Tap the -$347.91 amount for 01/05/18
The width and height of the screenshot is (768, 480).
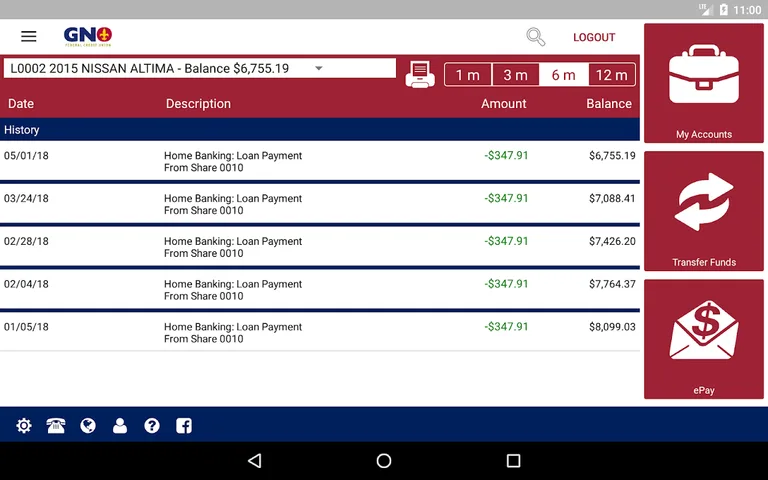[x=506, y=327]
